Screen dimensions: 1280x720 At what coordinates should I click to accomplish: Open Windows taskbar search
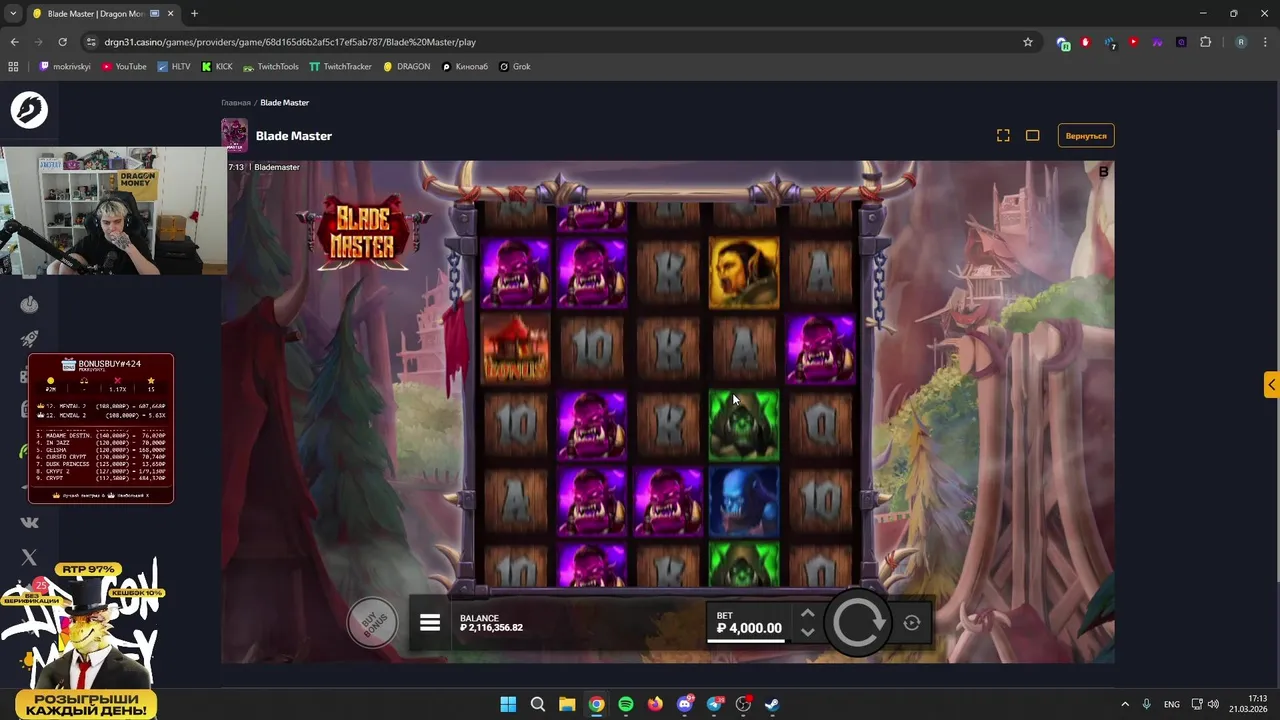tap(537, 704)
